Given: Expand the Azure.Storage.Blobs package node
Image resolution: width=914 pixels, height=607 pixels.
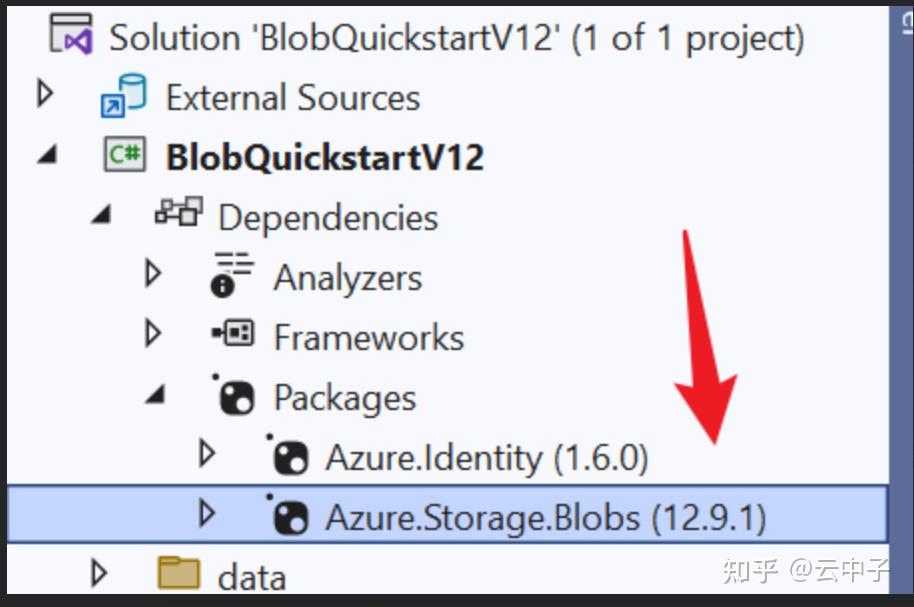Looking at the screenshot, I should coord(207,516).
